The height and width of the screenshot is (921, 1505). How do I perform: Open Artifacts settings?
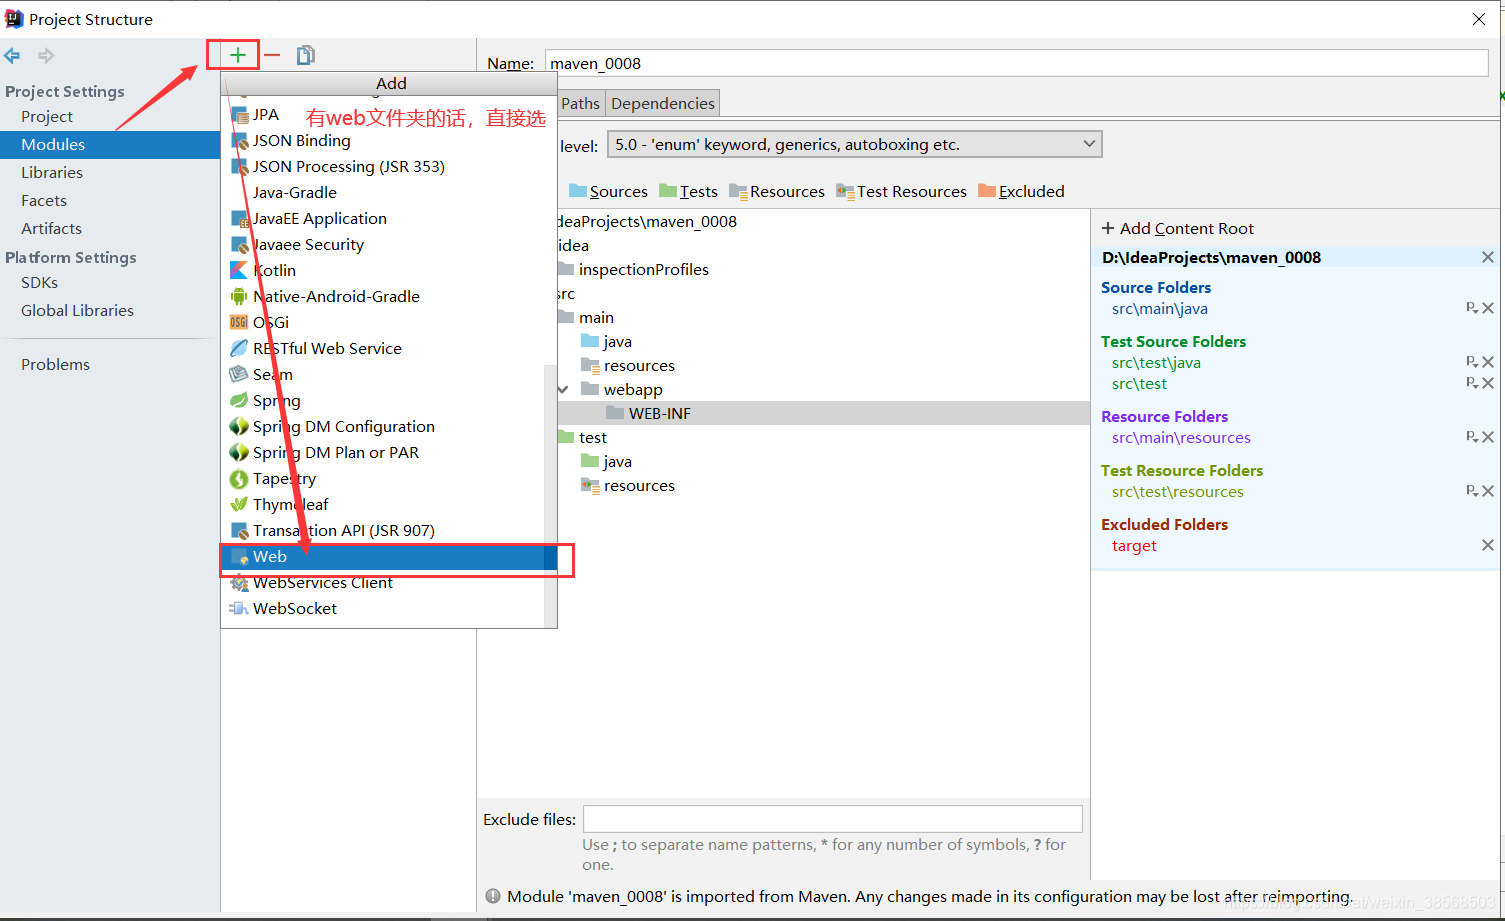pos(52,229)
